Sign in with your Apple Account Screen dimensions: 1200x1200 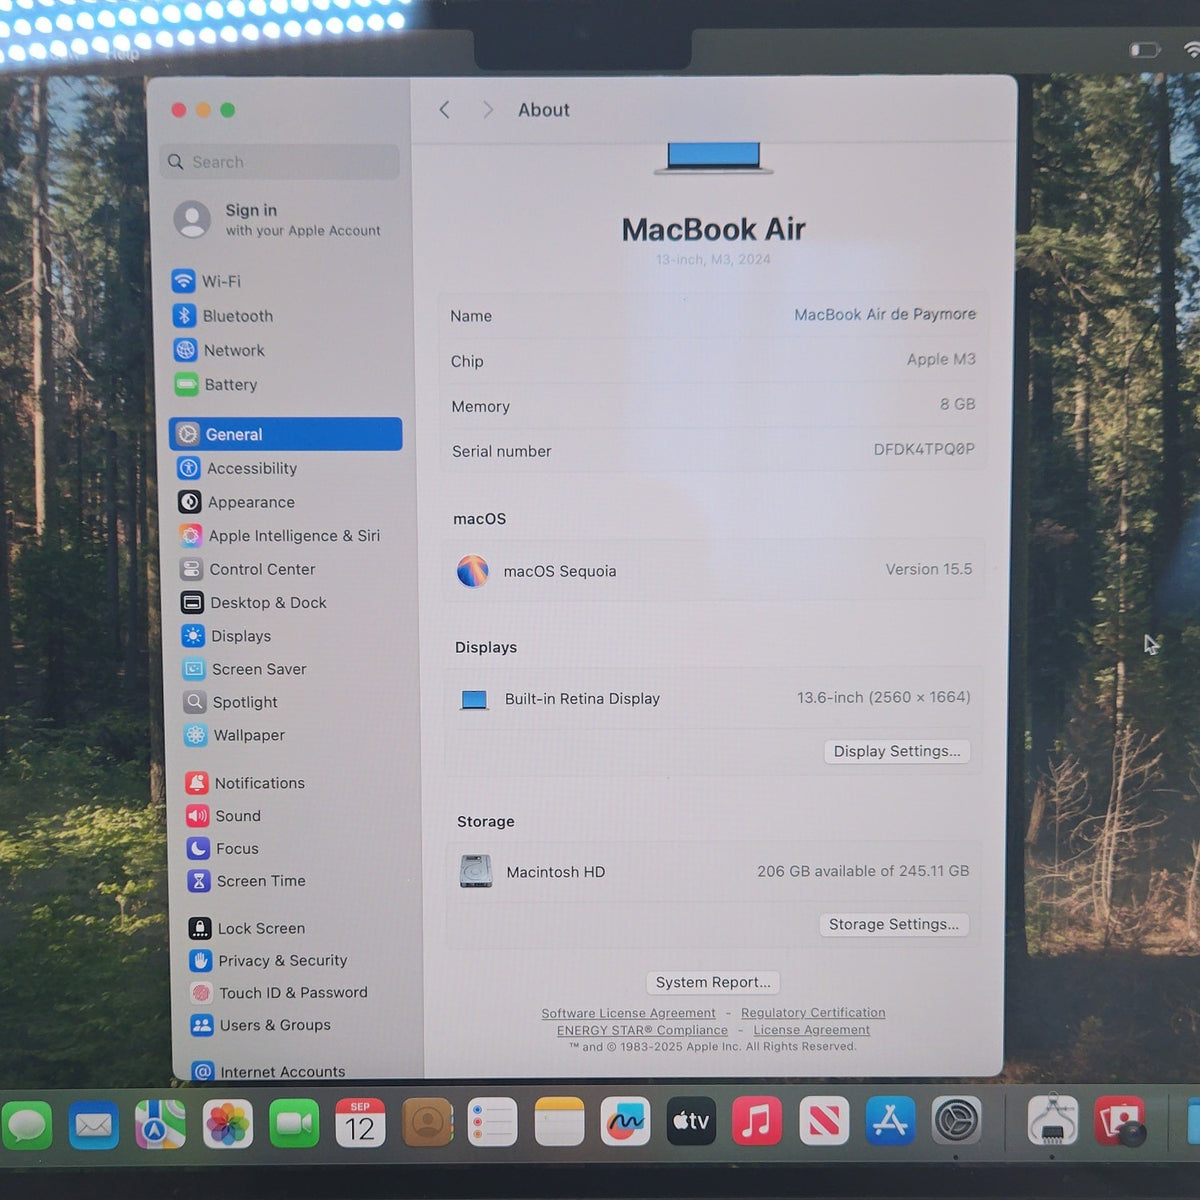278,219
